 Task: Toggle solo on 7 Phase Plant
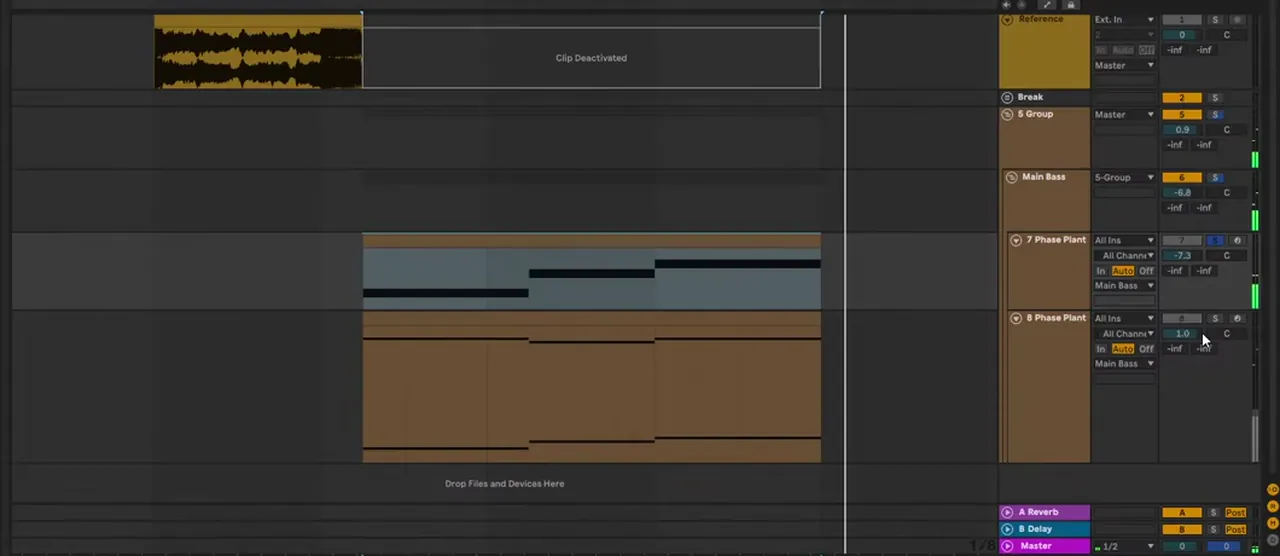tap(1215, 241)
